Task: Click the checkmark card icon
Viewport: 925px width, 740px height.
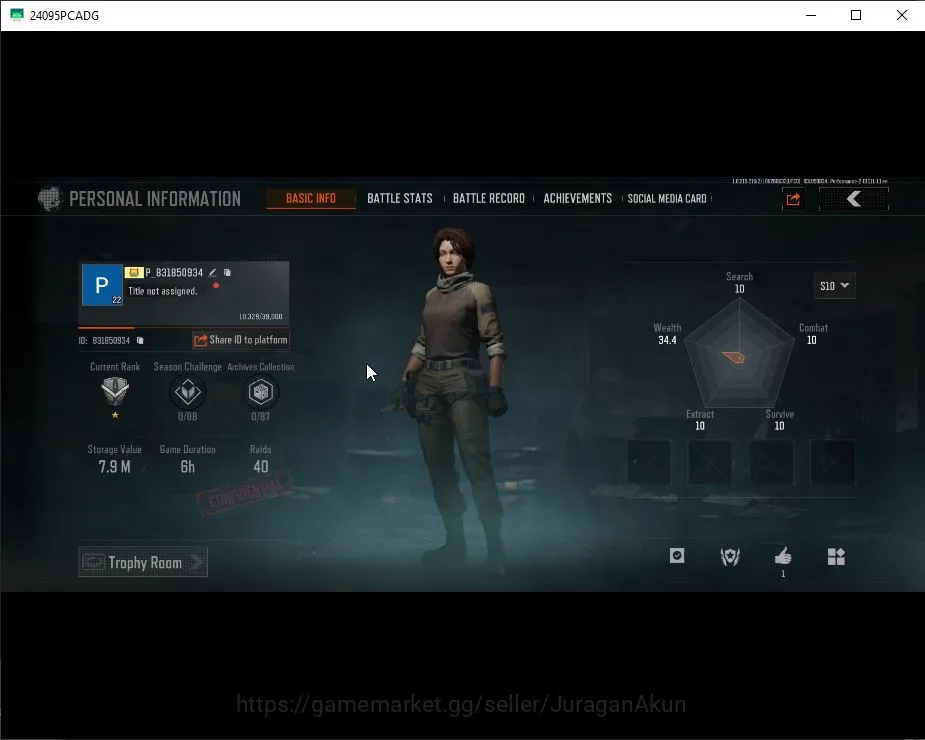Action: (x=677, y=555)
